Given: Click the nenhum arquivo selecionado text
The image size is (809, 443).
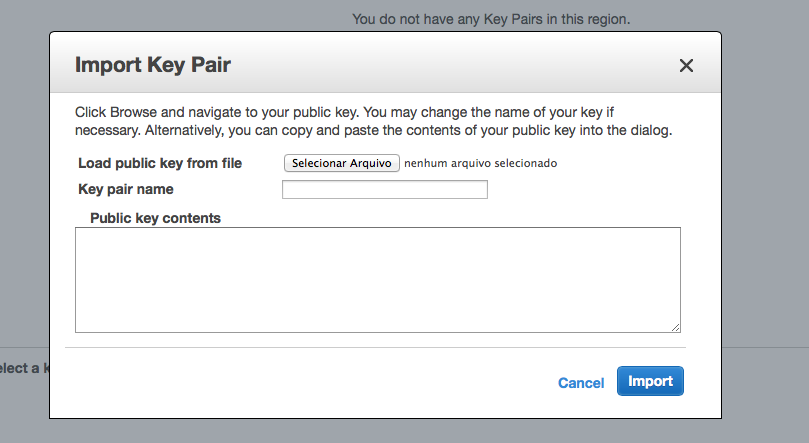Looking at the screenshot, I should pos(480,163).
